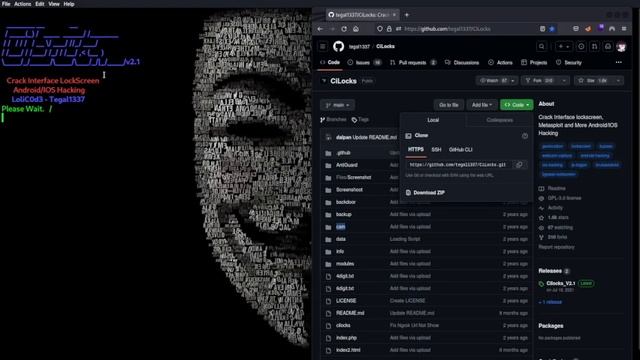This screenshot has height=360, width=640.
Task: Open pull requests icon in header
Action: click(x=595, y=47)
